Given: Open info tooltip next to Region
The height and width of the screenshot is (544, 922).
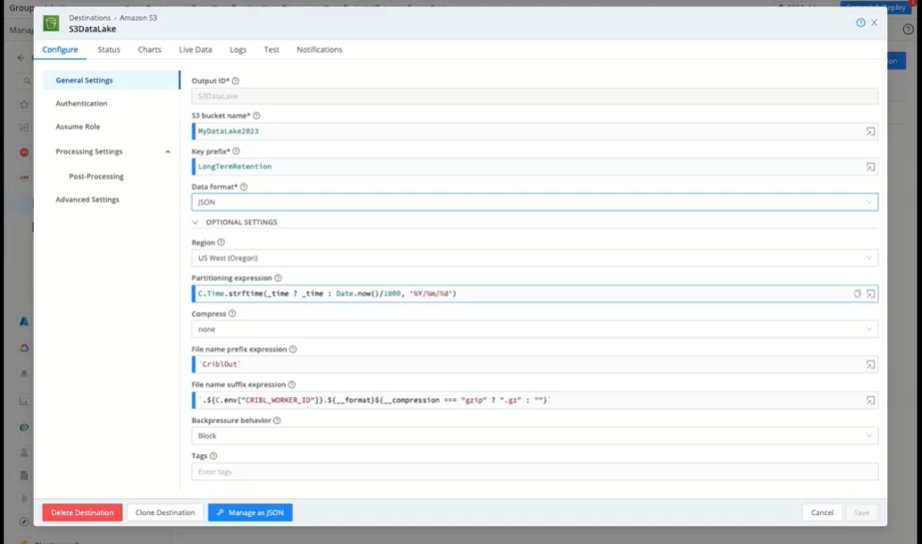Looking at the screenshot, I should coord(221,242).
